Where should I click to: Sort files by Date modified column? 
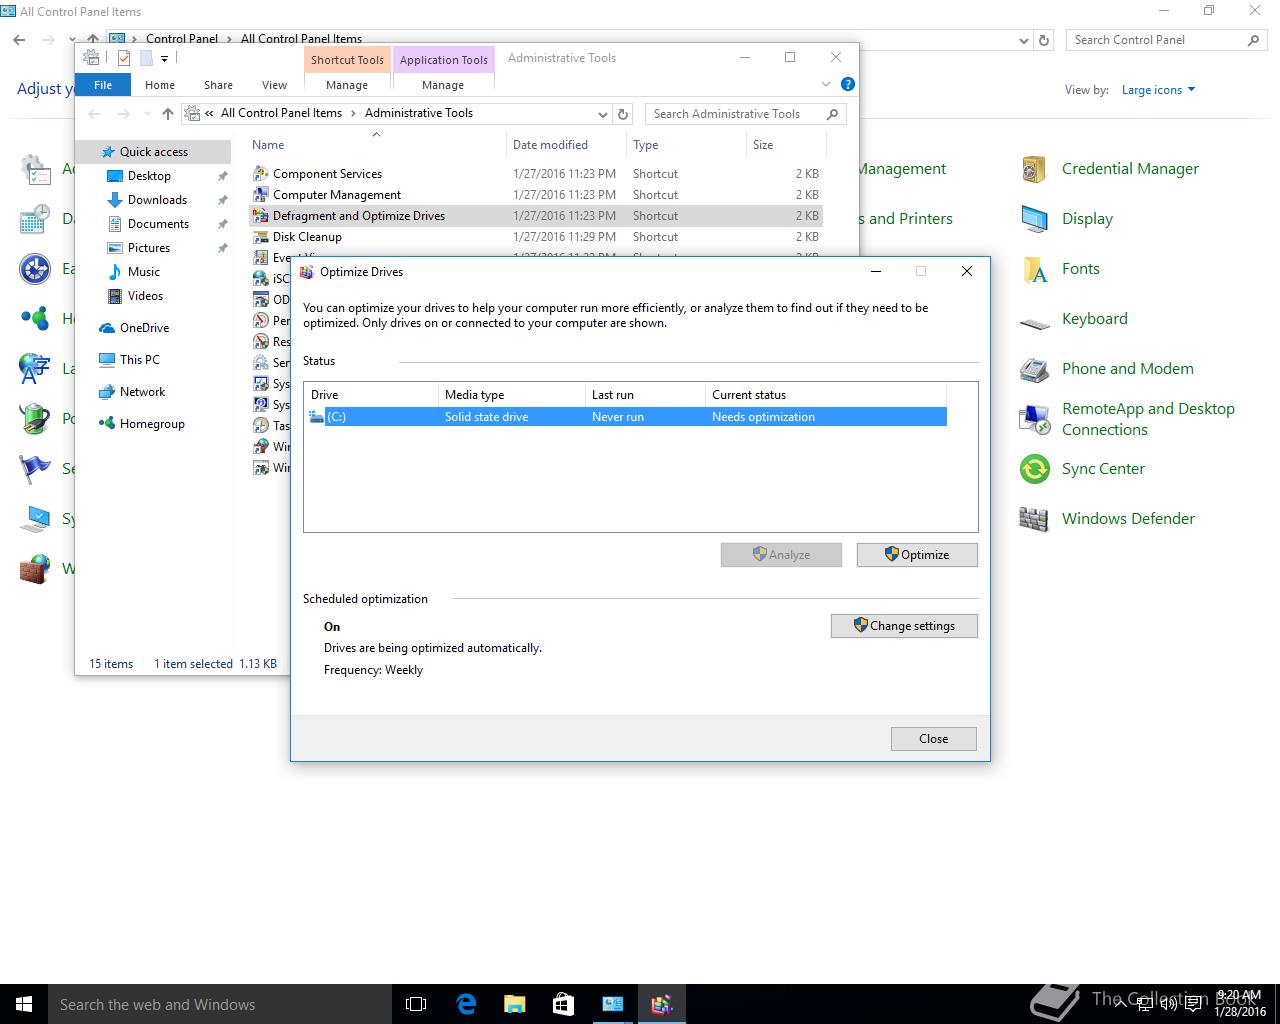(566, 145)
